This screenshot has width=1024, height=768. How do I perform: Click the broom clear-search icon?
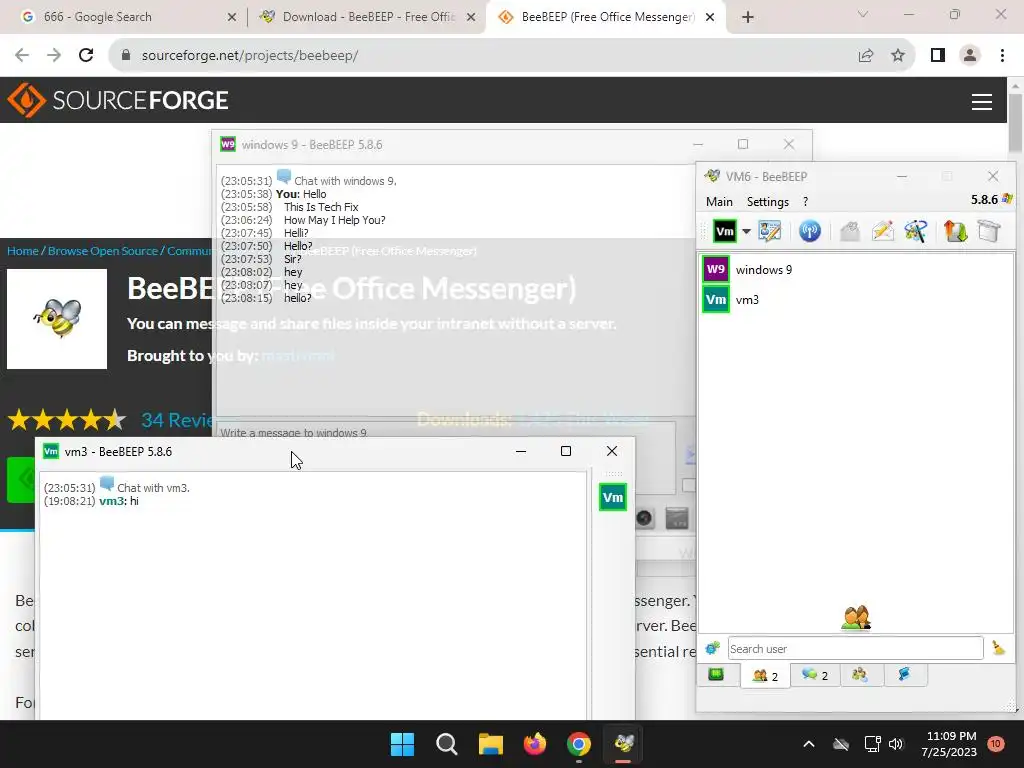(x=998, y=648)
